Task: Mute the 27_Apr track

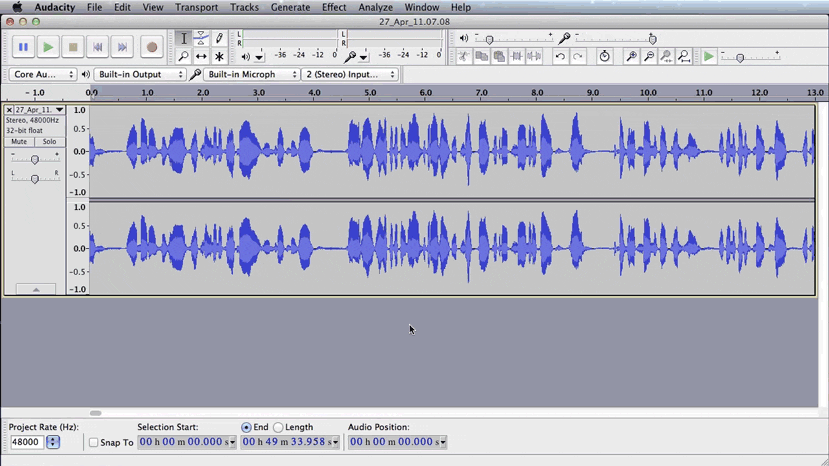Action: pyautogui.click(x=19, y=142)
